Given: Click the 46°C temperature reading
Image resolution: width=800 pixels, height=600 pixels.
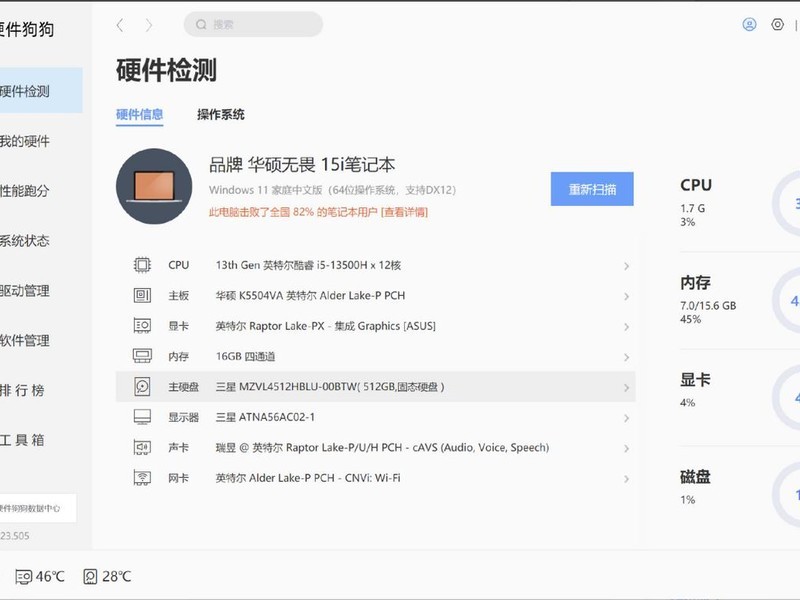Looking at the screenshot, I should click(50, 577).
